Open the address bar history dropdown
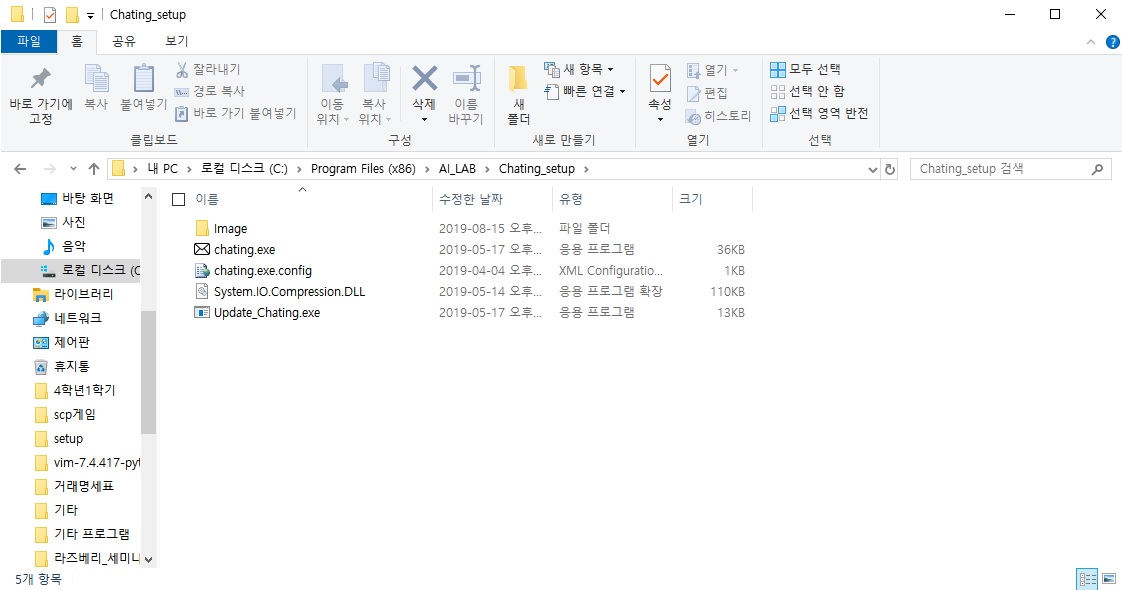The width and height of the screenshot is (1122, 590). [x=871, y=168]
